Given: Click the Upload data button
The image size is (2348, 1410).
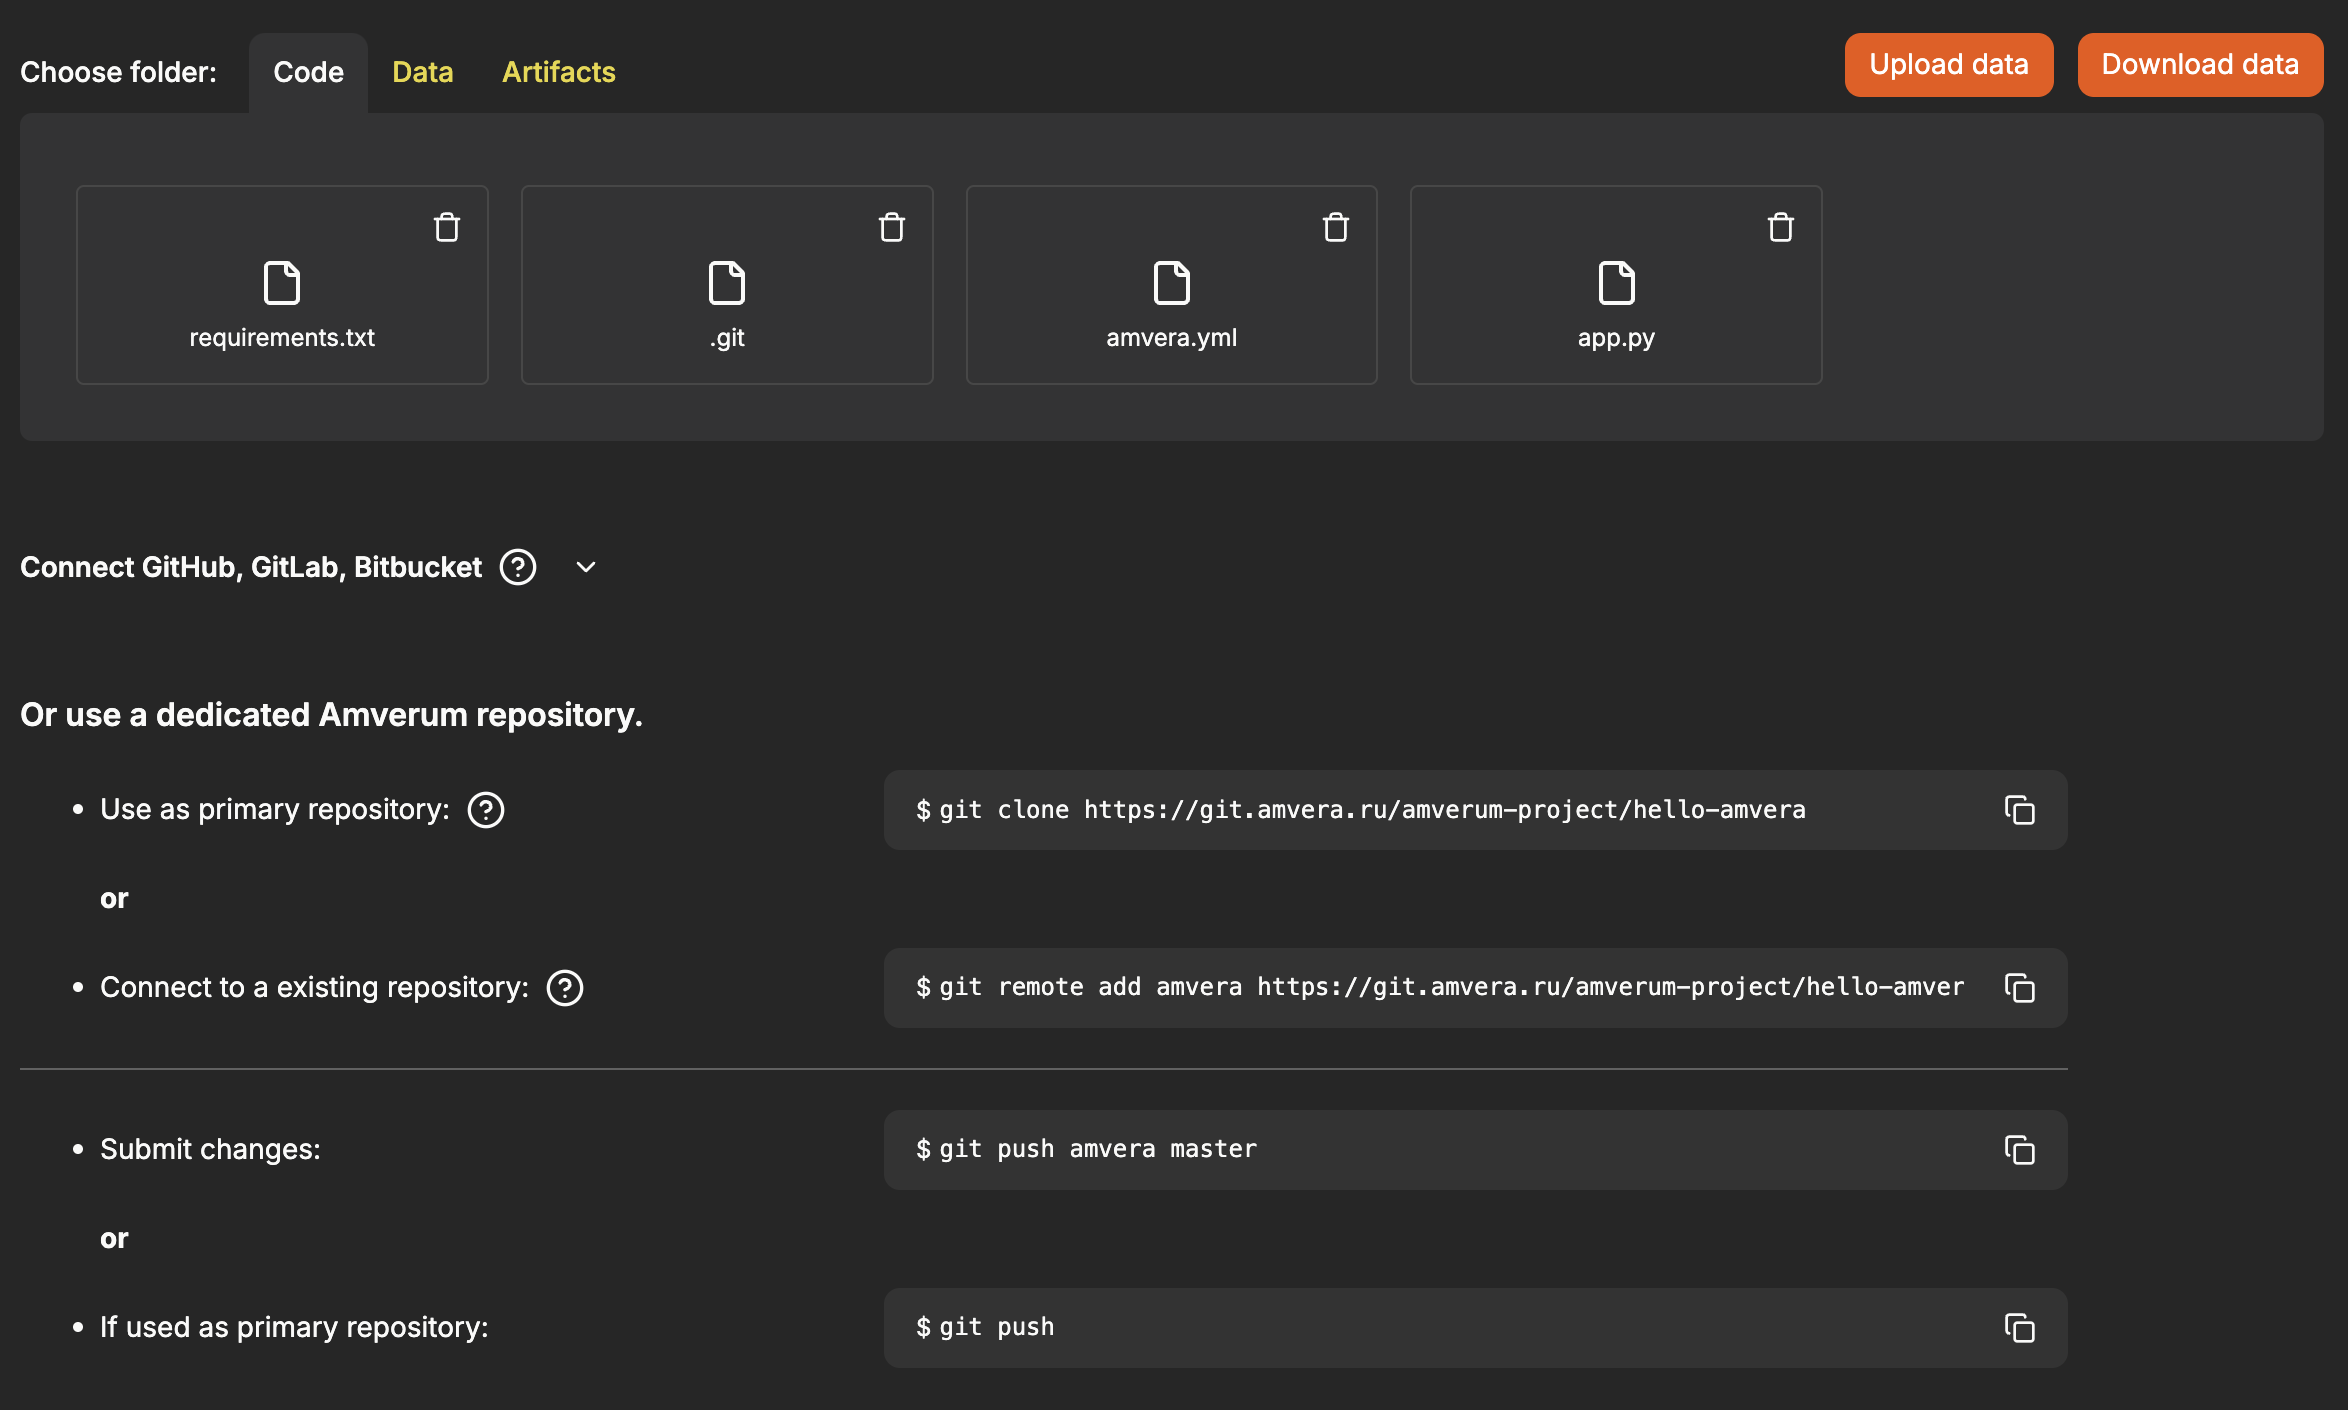Looking at the screenshot, I should pos(1949,65).
